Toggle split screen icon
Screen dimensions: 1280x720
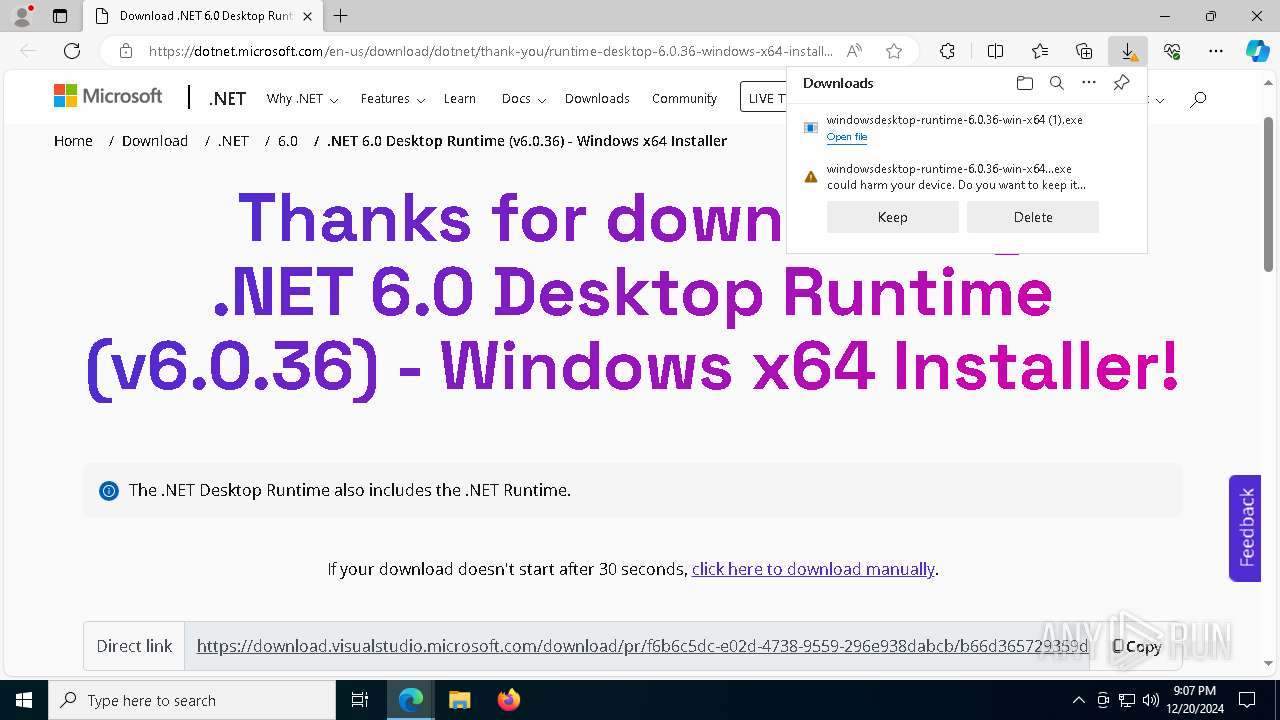(x=995, y=51)
